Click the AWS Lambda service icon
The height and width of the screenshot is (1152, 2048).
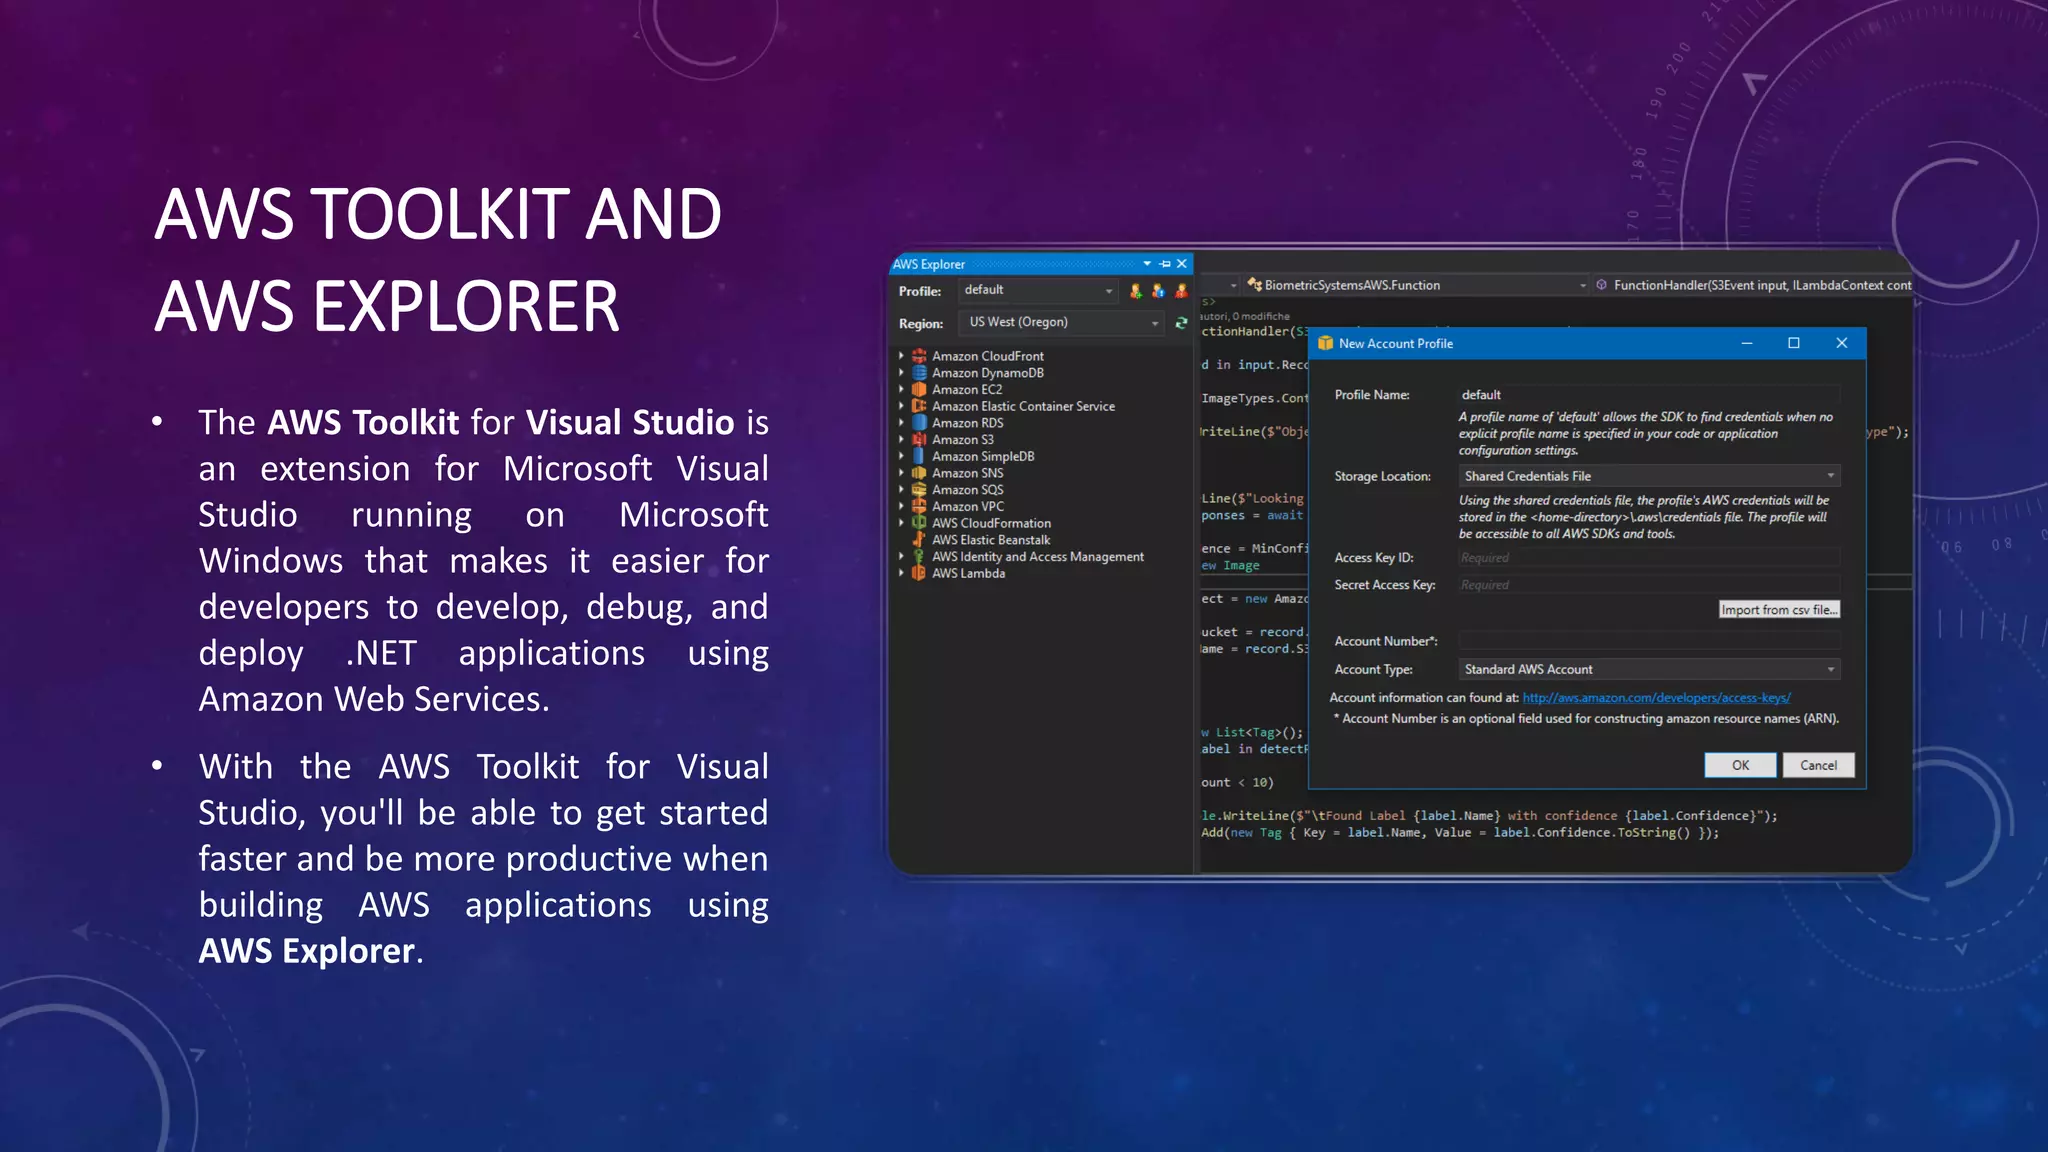pos(919,573)
